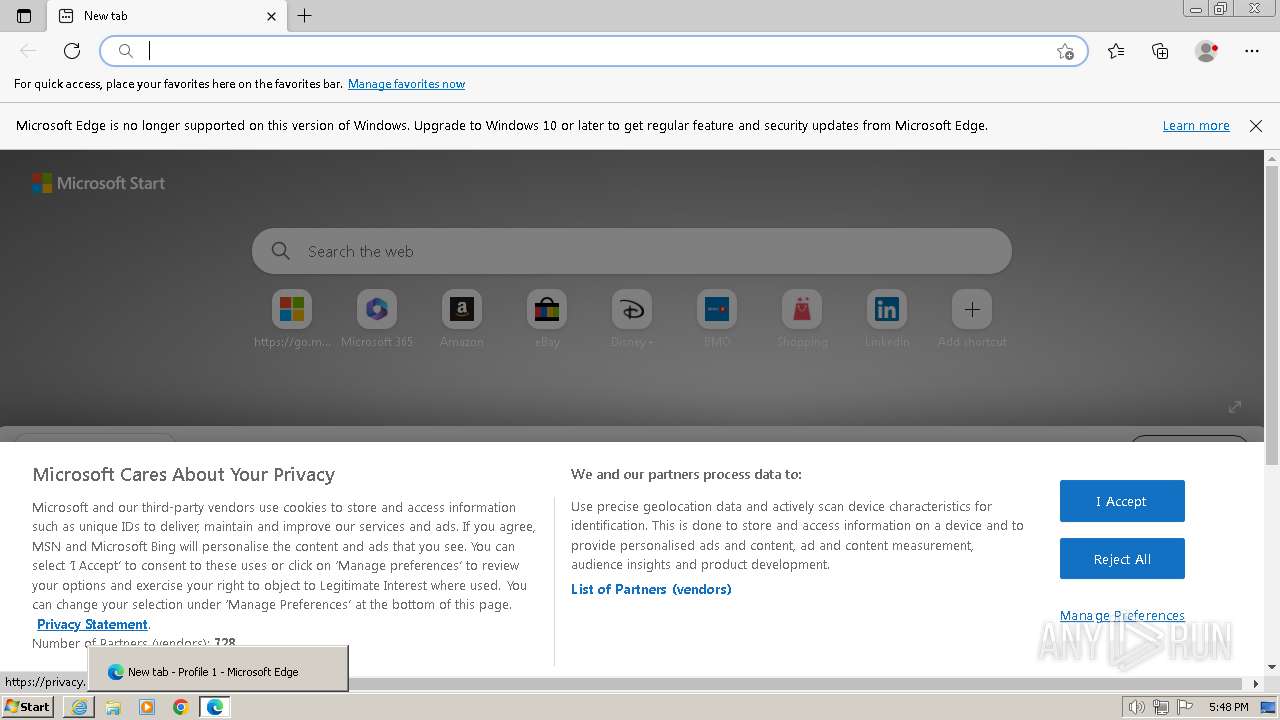
Task: Open Manage favorites now link
Action: coord(406,84)
